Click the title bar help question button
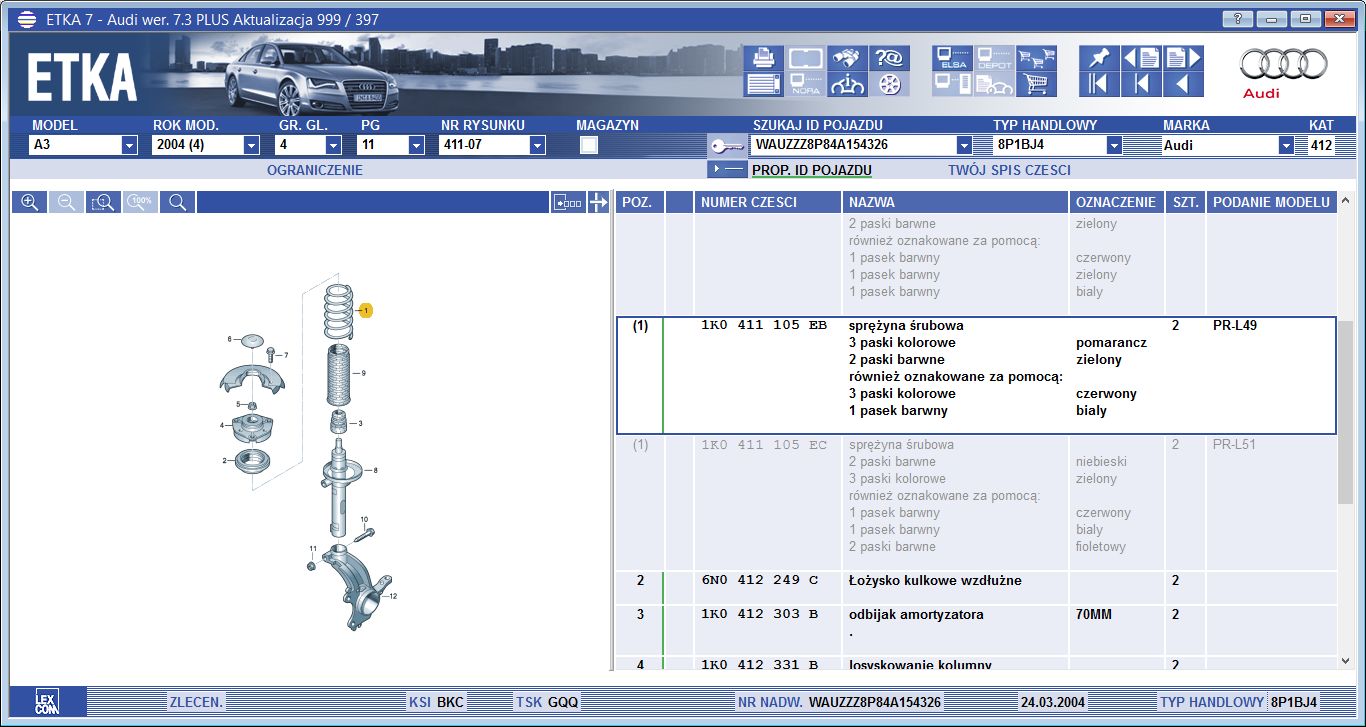The height and width of the screenshot is (727, 1366). click(x=1237, y=19)
